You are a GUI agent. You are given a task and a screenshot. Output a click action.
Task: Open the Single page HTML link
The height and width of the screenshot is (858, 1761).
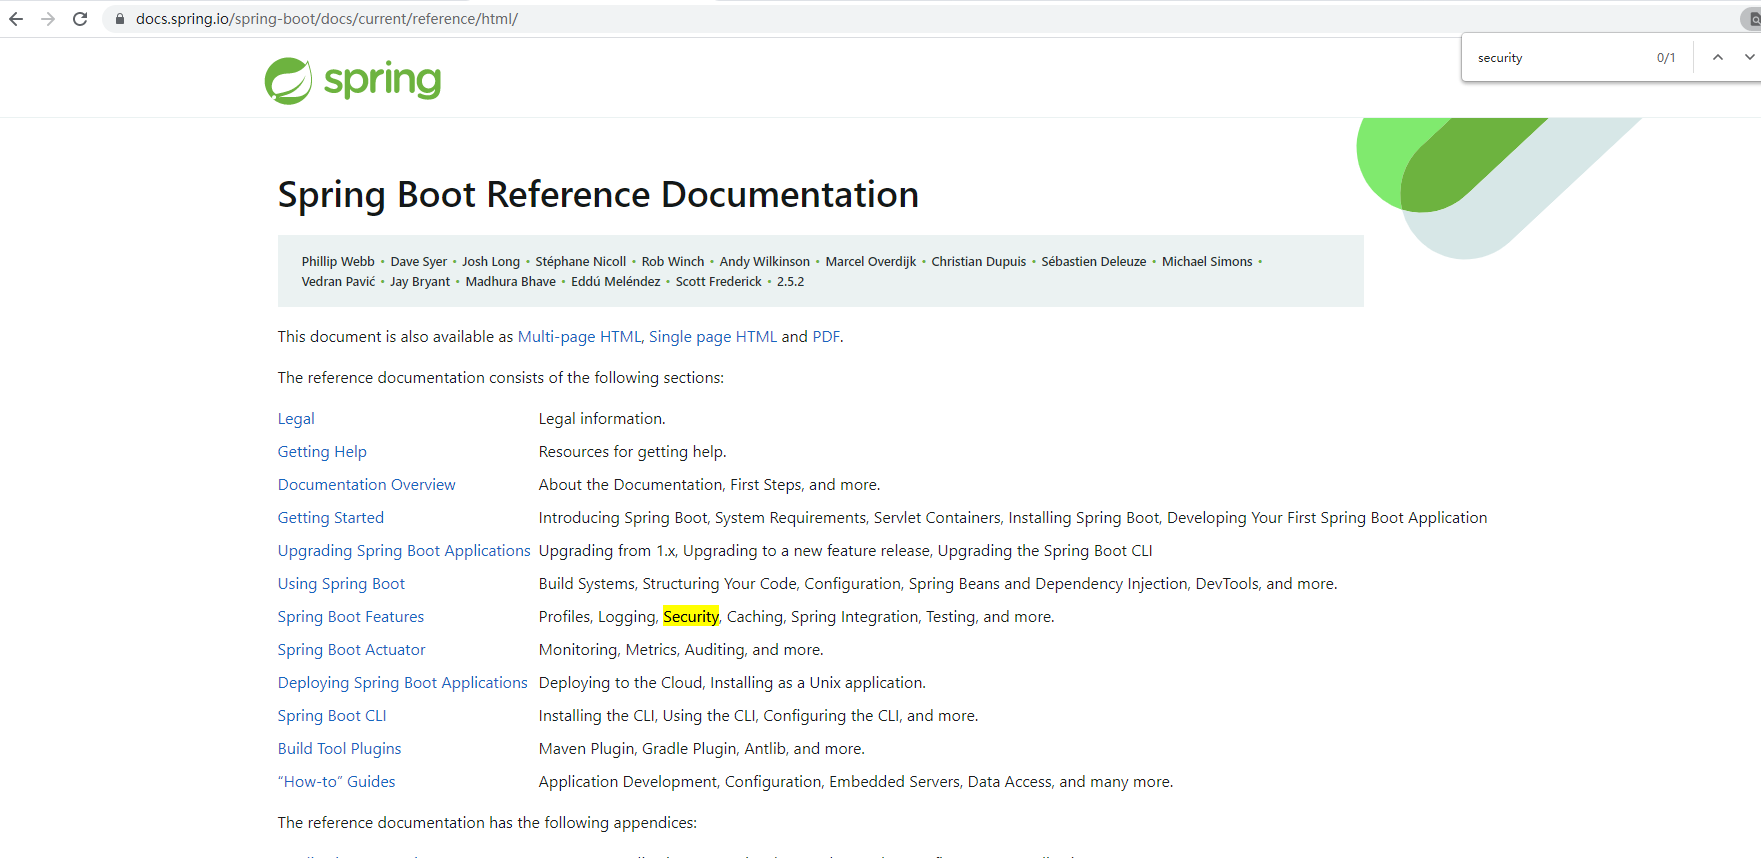[x=713, y=337]
